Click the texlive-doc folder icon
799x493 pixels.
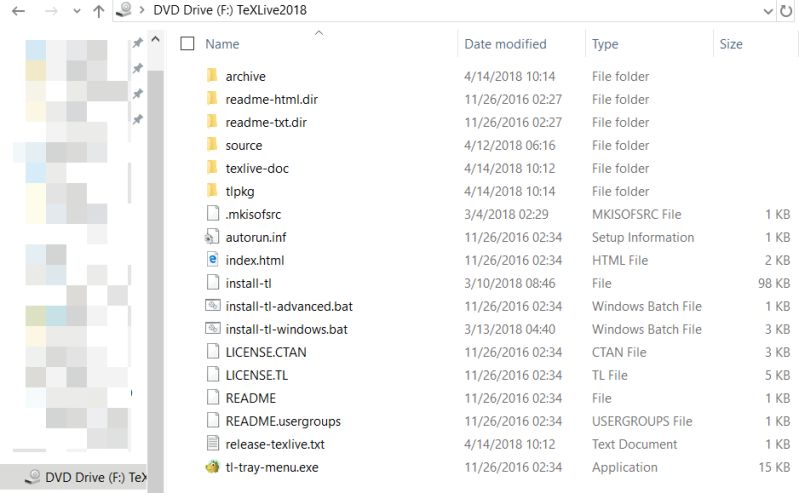(x=212, y=167)
